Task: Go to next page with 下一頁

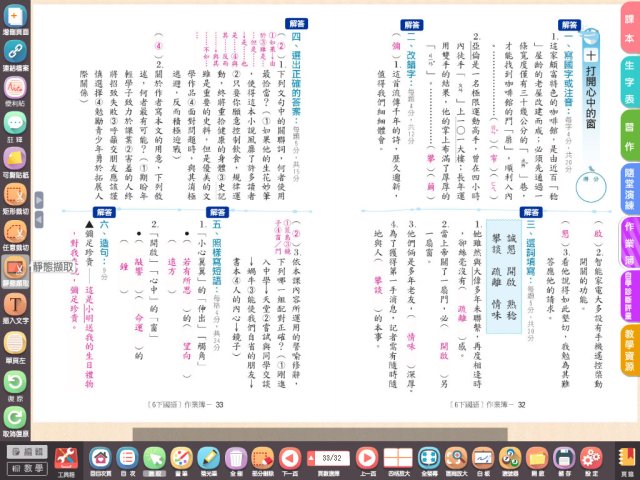Action: (x=290, y=458)
